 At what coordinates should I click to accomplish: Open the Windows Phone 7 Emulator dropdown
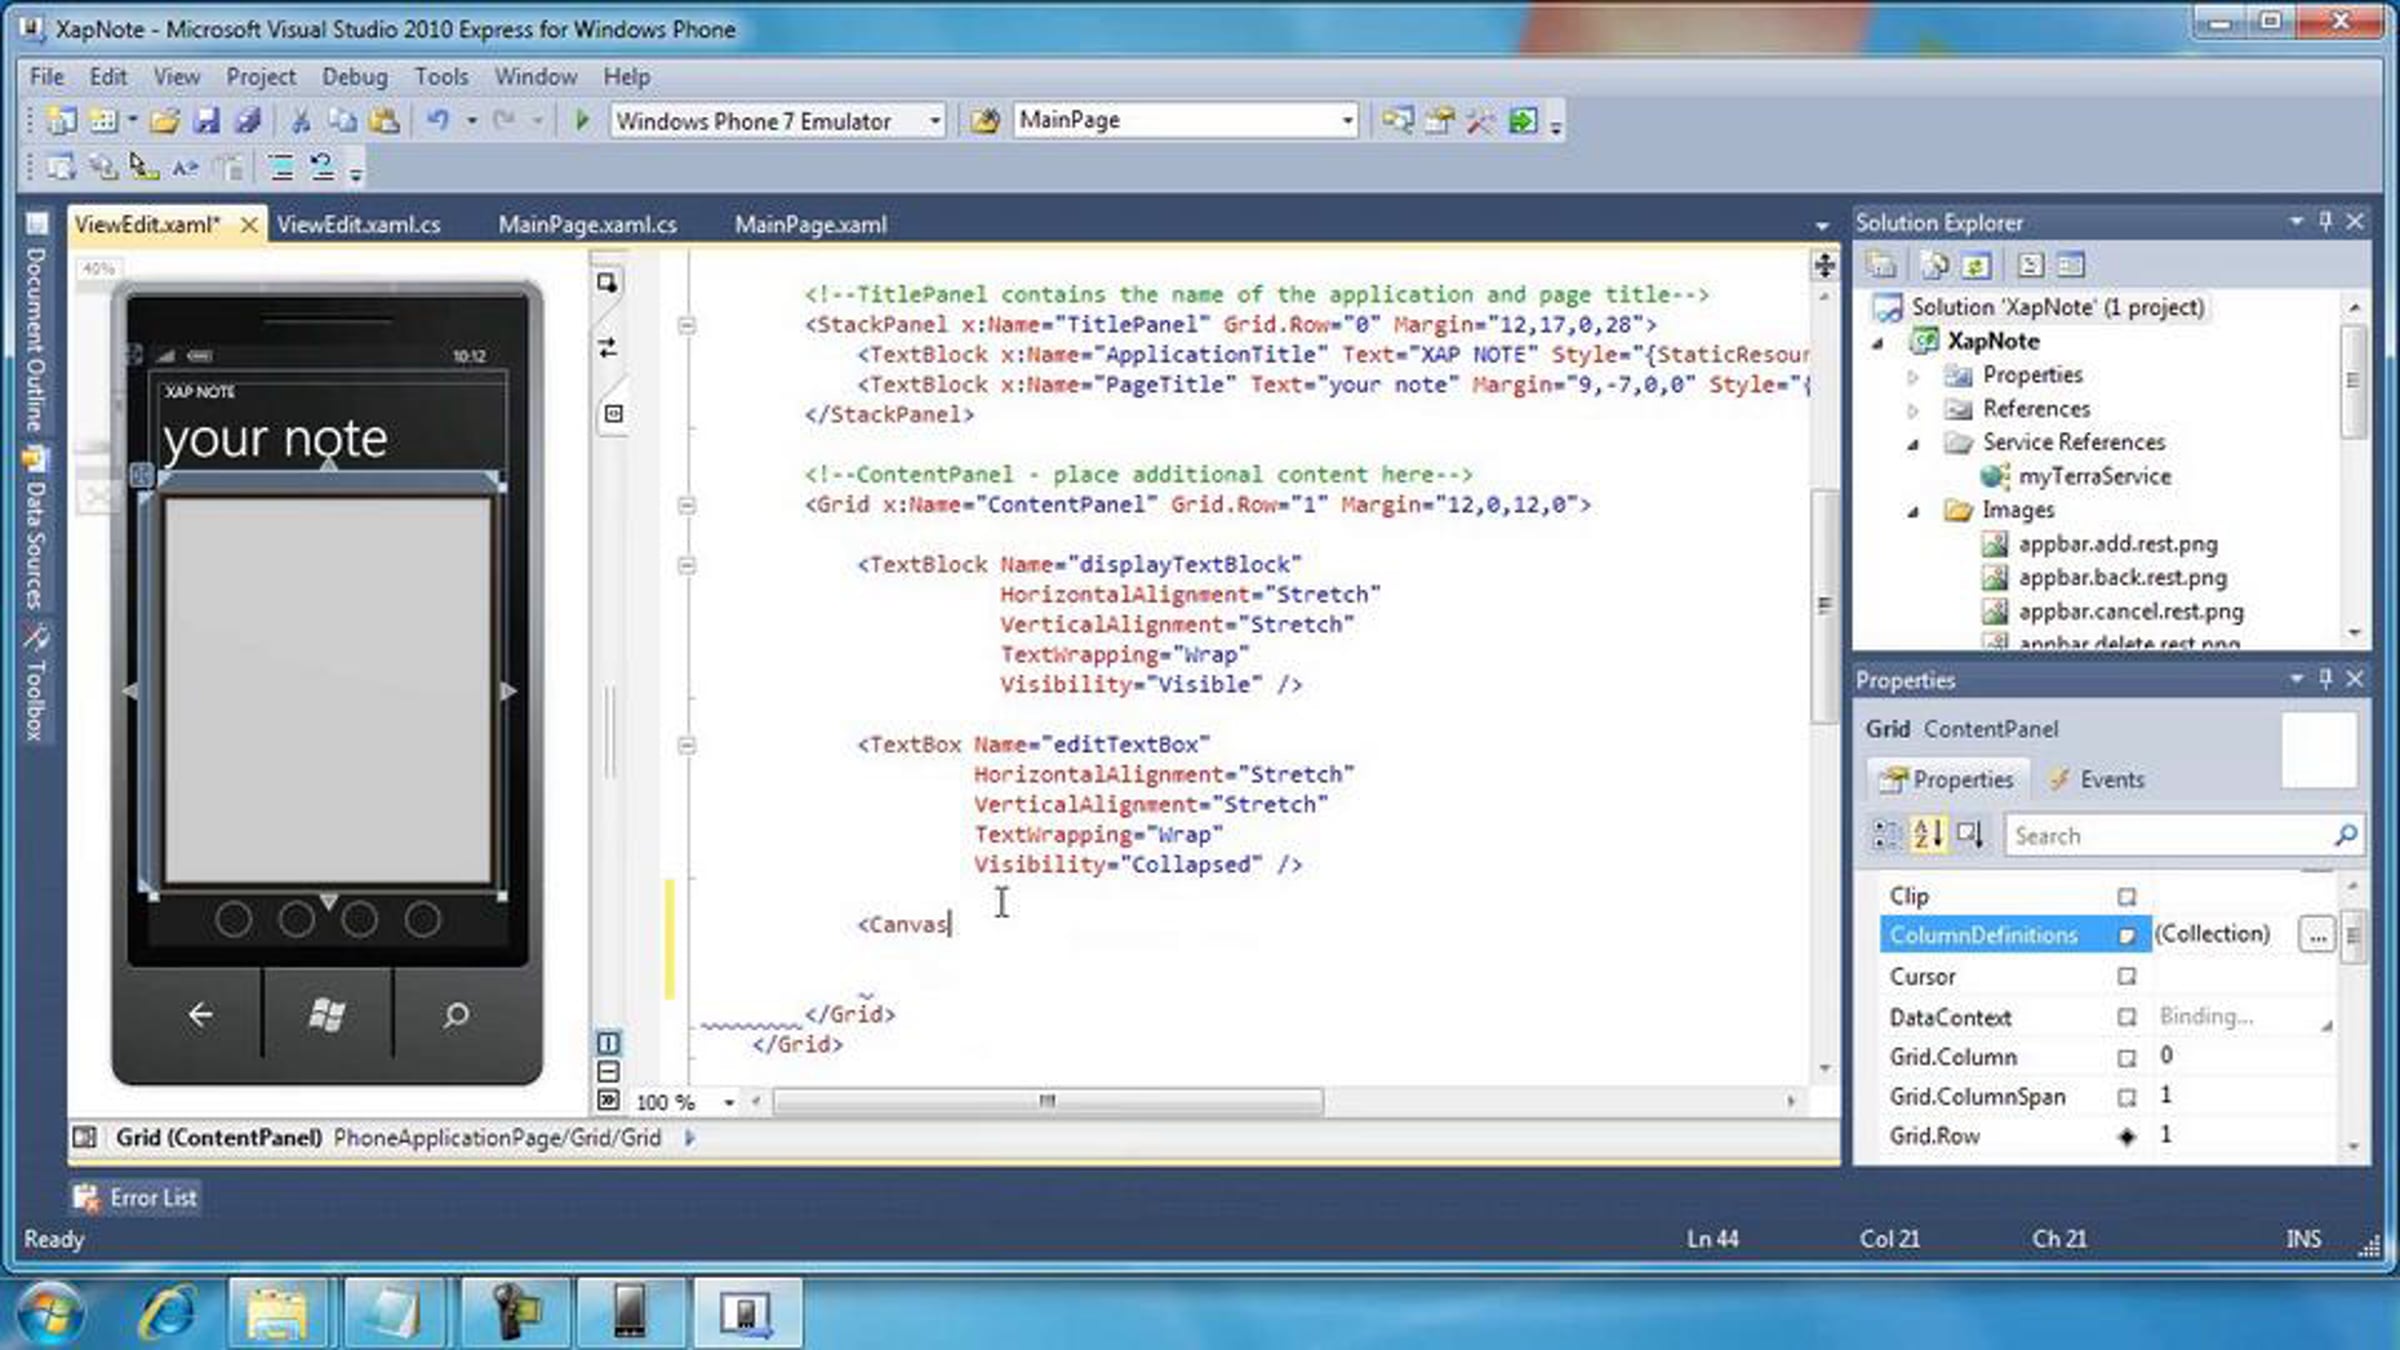tap(935, 121)
